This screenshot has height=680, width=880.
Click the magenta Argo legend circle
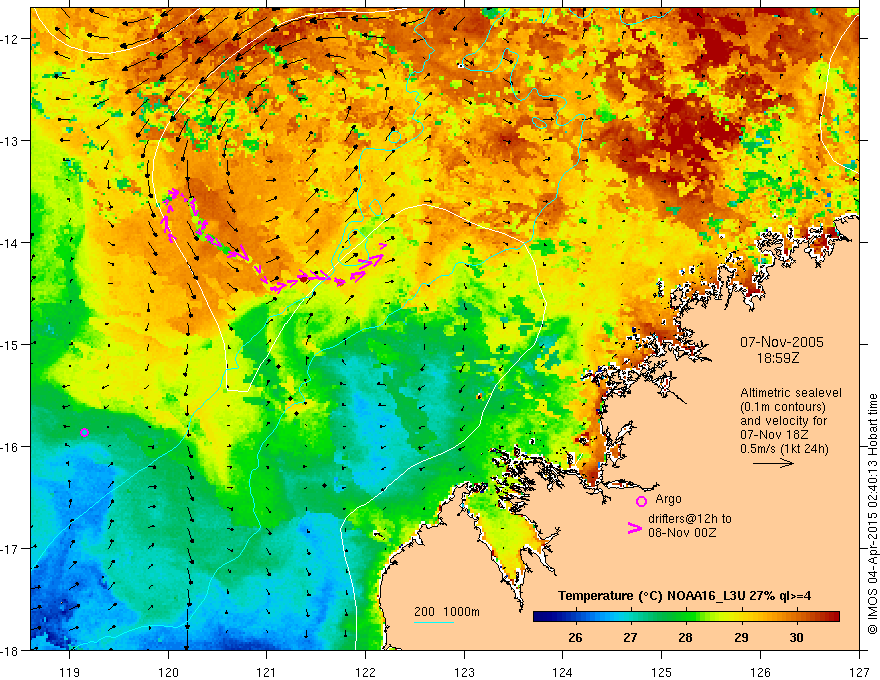tap(641, 501)
